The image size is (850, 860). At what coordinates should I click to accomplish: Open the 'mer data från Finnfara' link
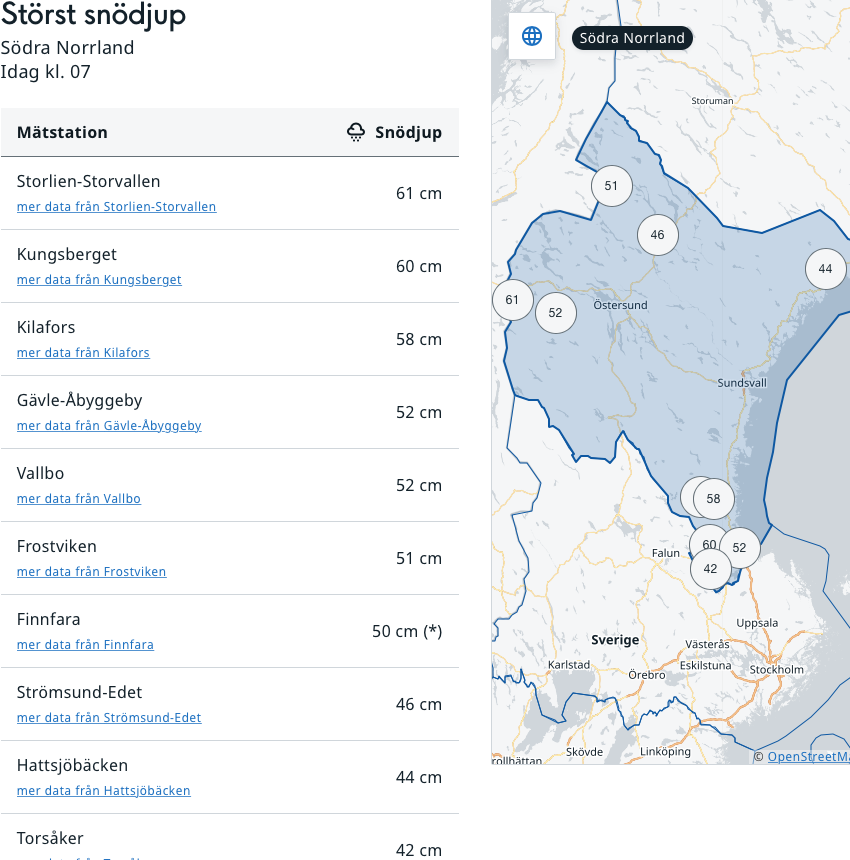tap(85, 645)
